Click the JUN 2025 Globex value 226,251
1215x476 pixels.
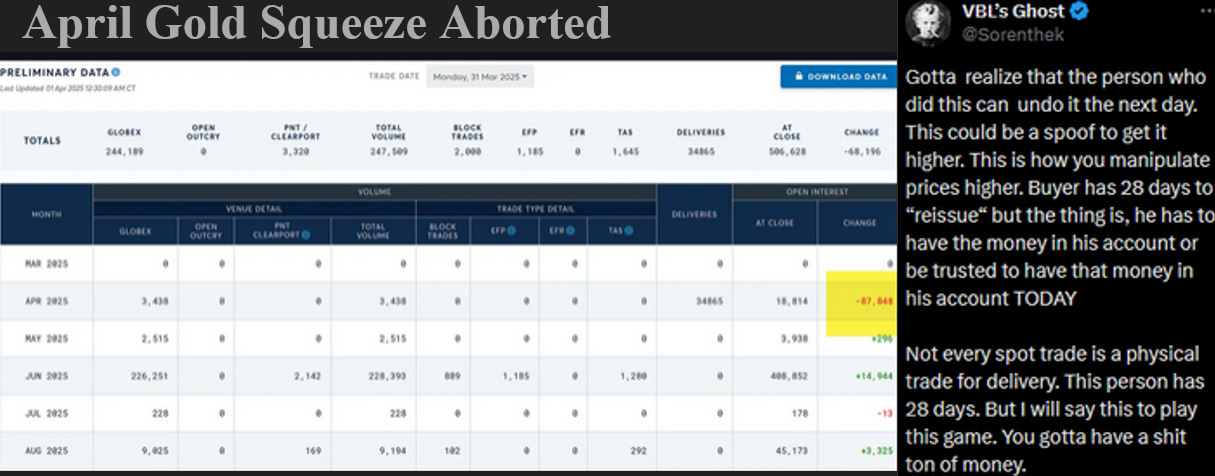point(147,376)
